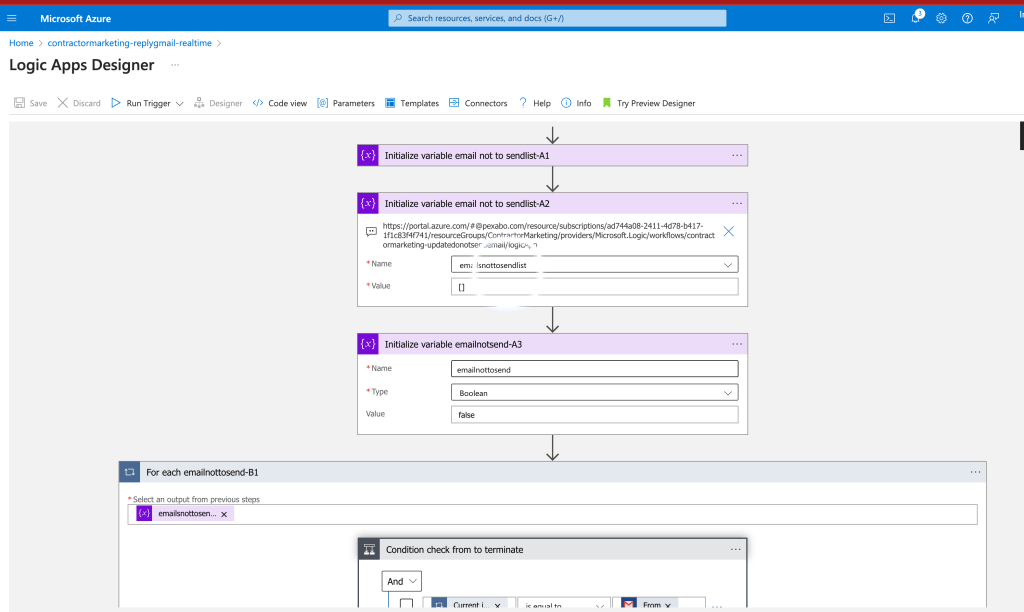Image resolution: width=1024 pixels, height=612 pixels.
Task: Open the Type dropdown set to Boolean
Action: (x=594, y=393)
